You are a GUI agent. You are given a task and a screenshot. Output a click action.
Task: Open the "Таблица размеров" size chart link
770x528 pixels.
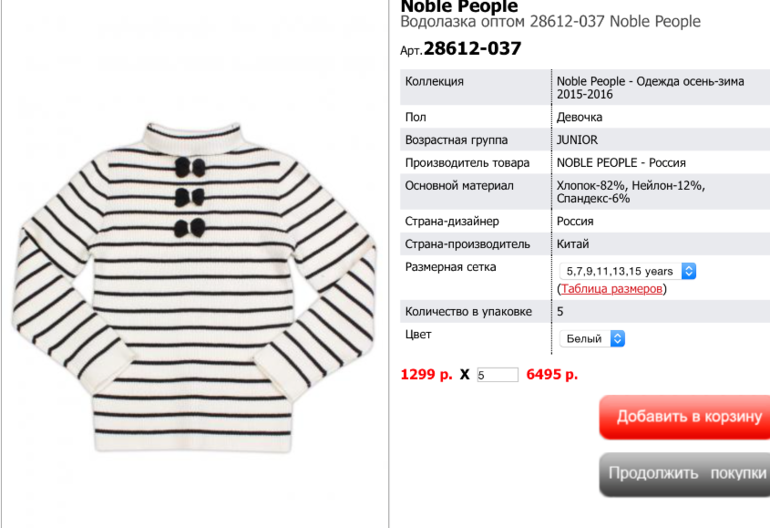click(612, 289)
